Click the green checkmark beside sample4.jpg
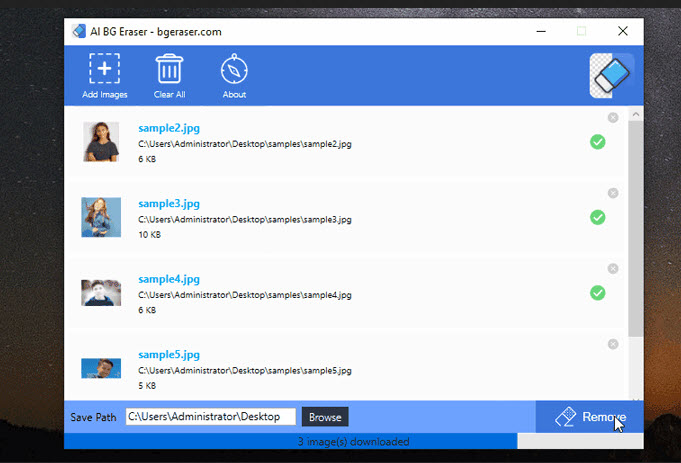Screen dimensions: 681x463 598,293
